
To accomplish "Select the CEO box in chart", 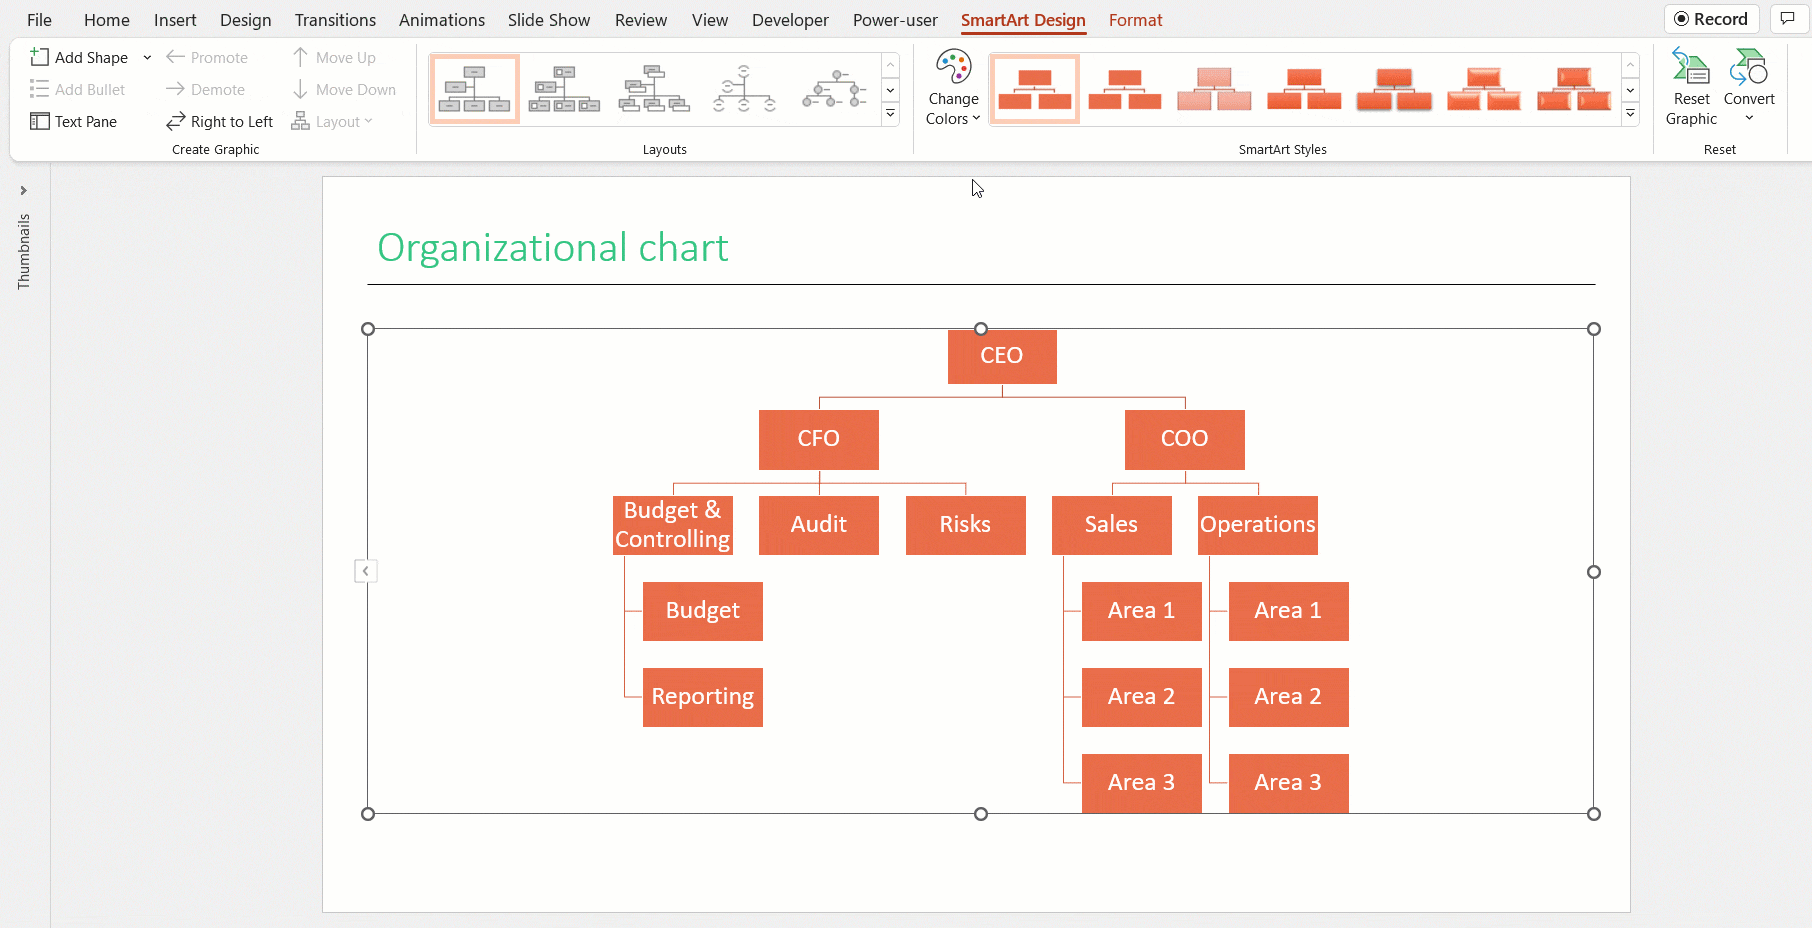I will 1001,356.
